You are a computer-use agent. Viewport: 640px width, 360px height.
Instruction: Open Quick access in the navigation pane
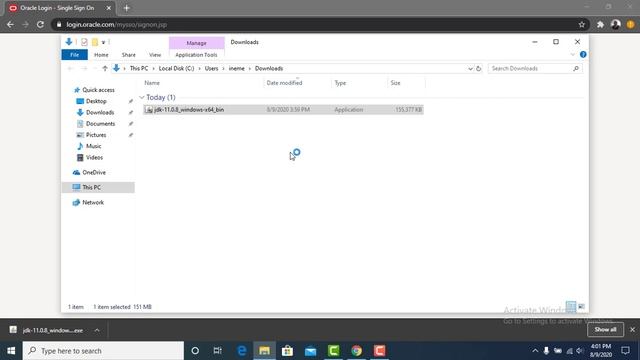(x=98, y=90)
